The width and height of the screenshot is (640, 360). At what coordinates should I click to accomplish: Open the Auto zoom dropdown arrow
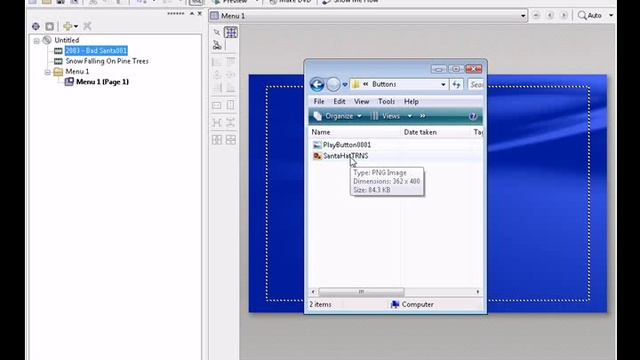(611, 16)
